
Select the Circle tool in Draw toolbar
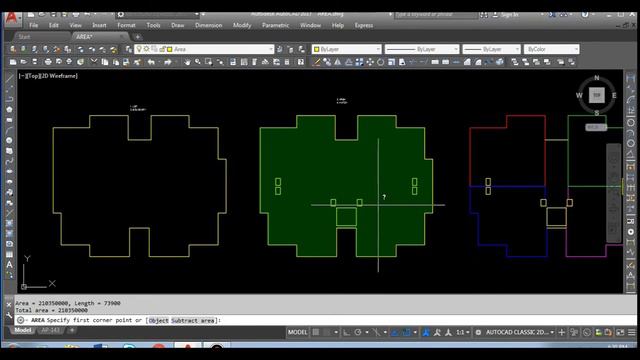(9, 140)
